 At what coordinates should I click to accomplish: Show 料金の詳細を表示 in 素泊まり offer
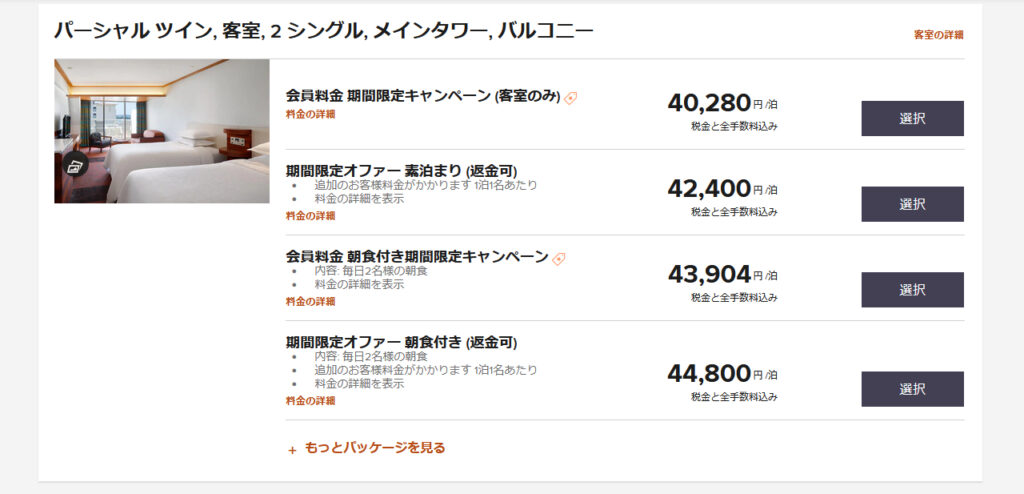coord(359,199)
